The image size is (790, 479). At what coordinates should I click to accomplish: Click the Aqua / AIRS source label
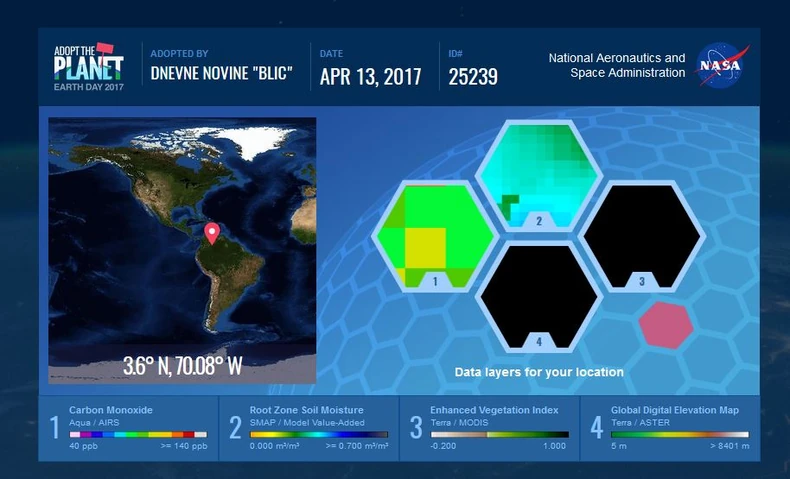tap(94, 423)
